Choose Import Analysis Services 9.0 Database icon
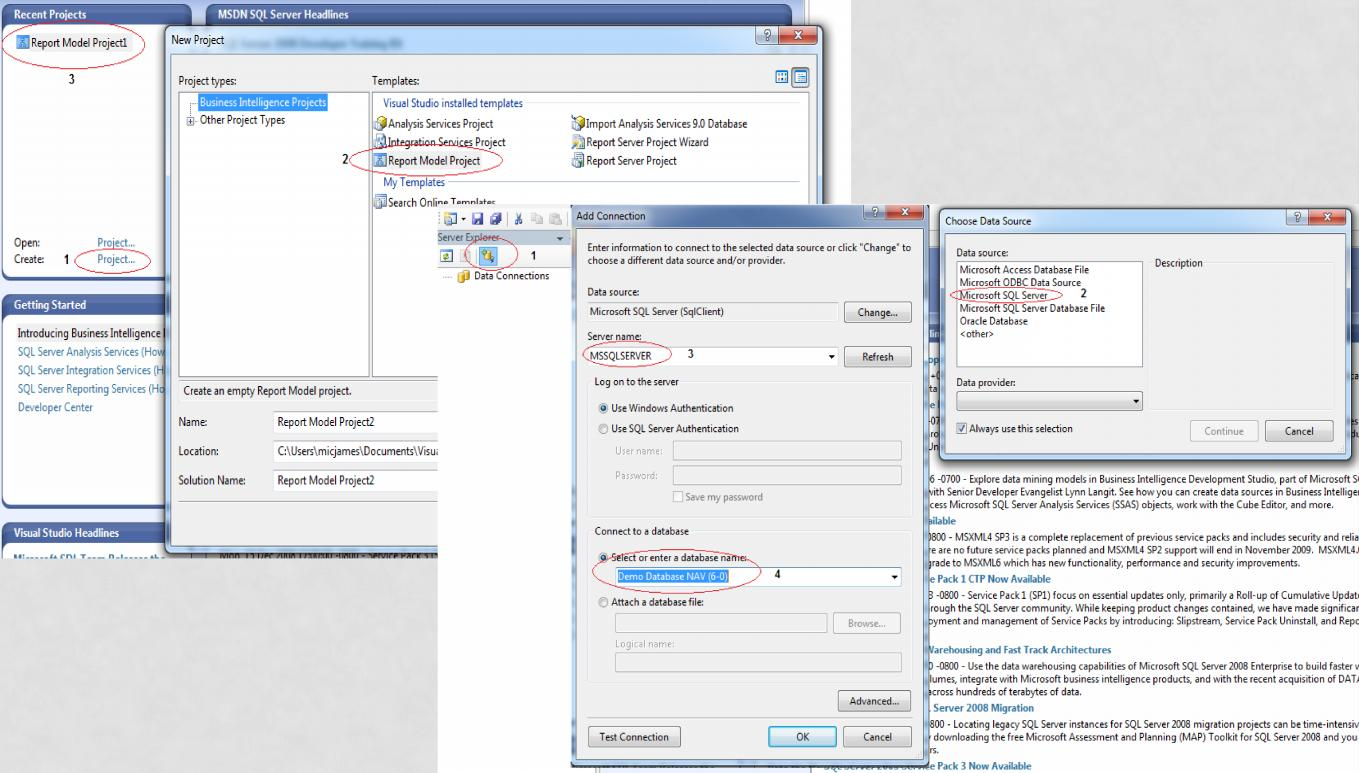 click(577, 124)
